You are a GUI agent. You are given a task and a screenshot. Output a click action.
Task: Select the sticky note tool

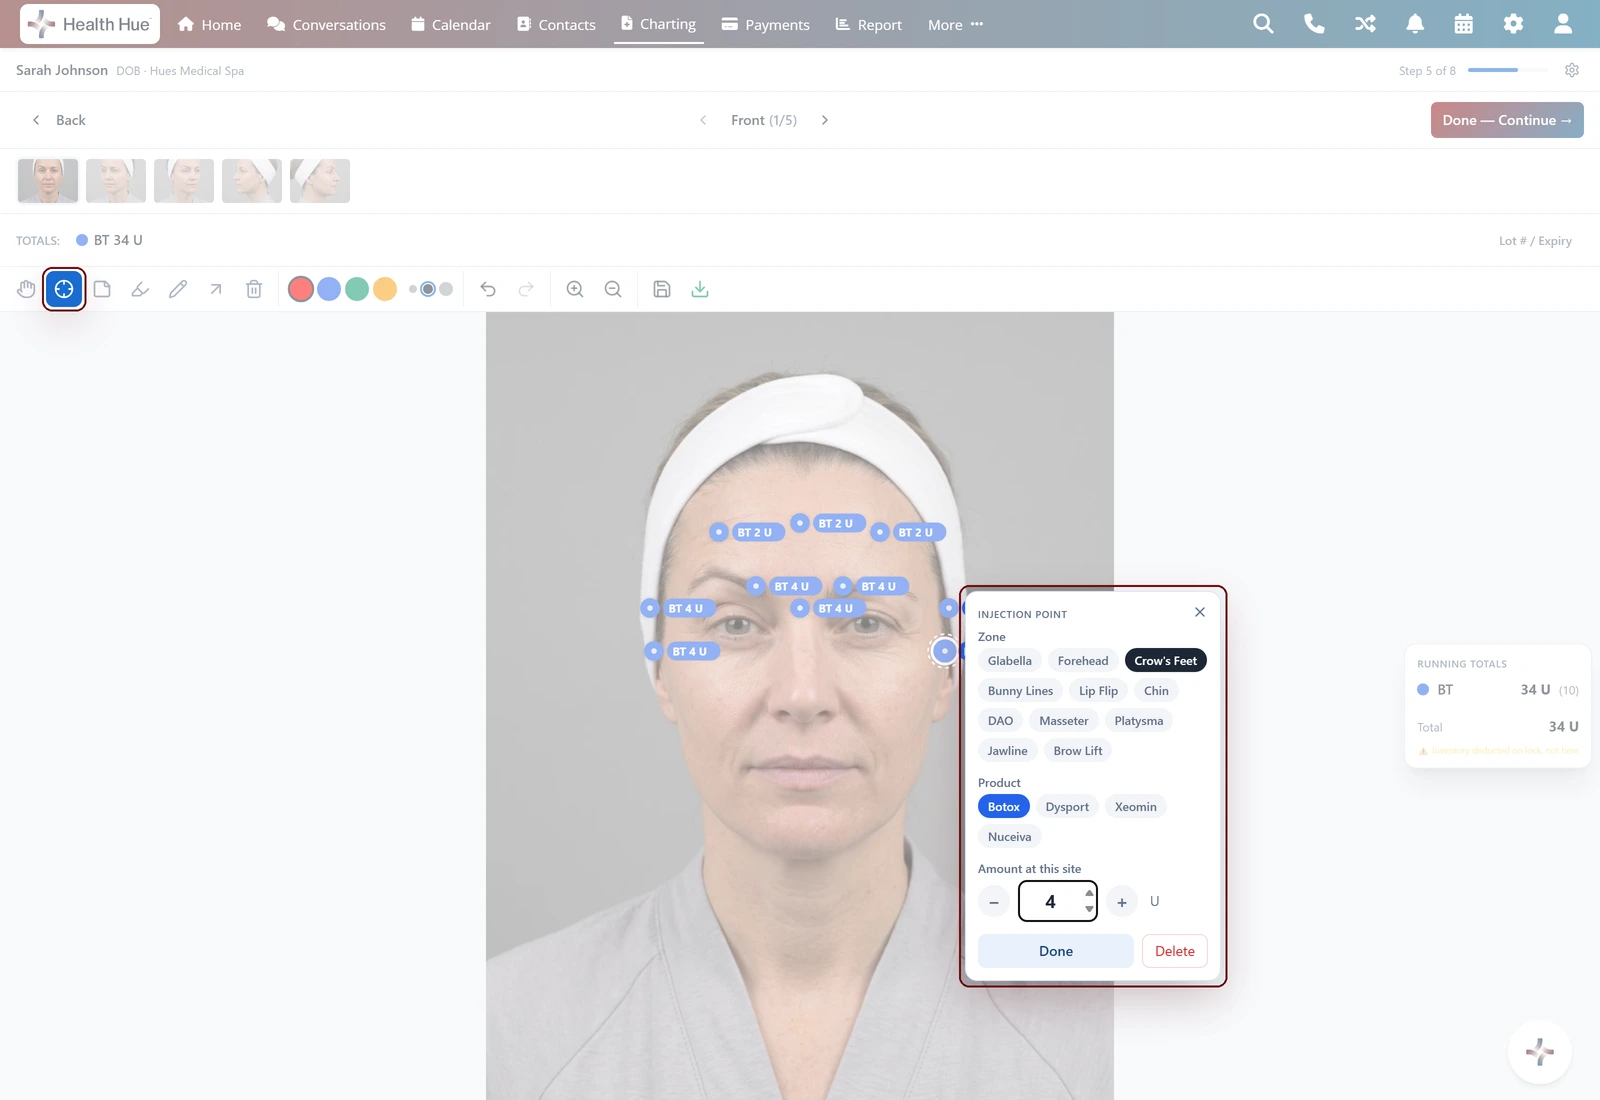(102, 289)
